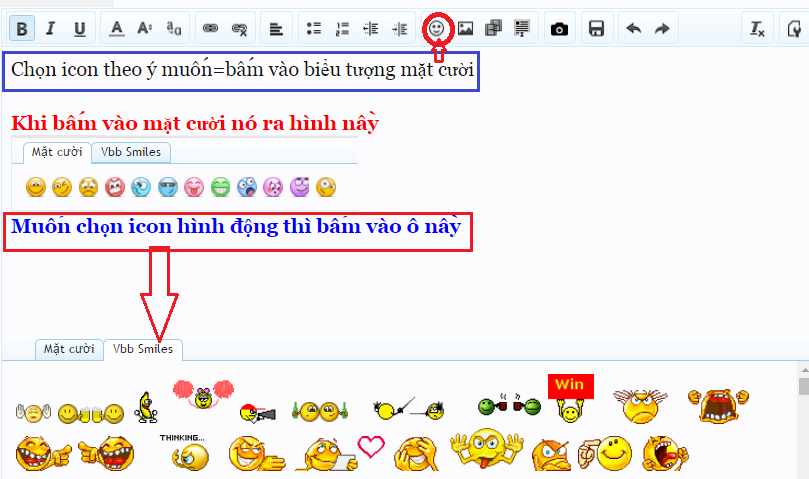Insert the red heart smiley

coord(372,447)
